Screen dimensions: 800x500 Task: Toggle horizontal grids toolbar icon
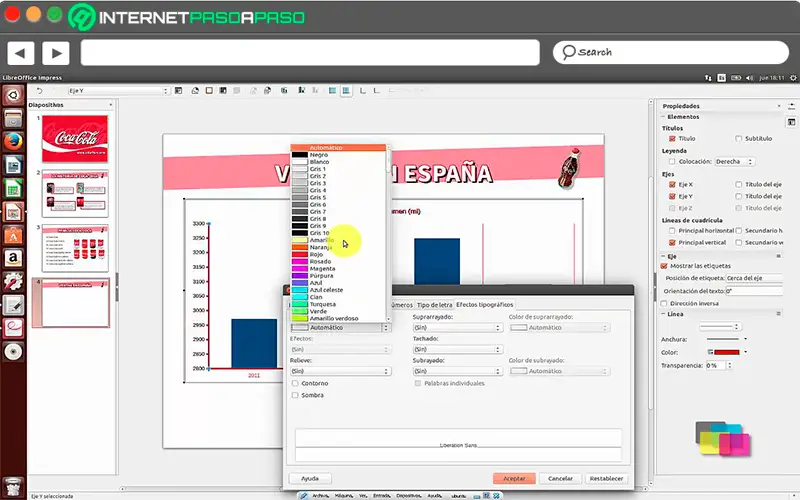point(332,91)
